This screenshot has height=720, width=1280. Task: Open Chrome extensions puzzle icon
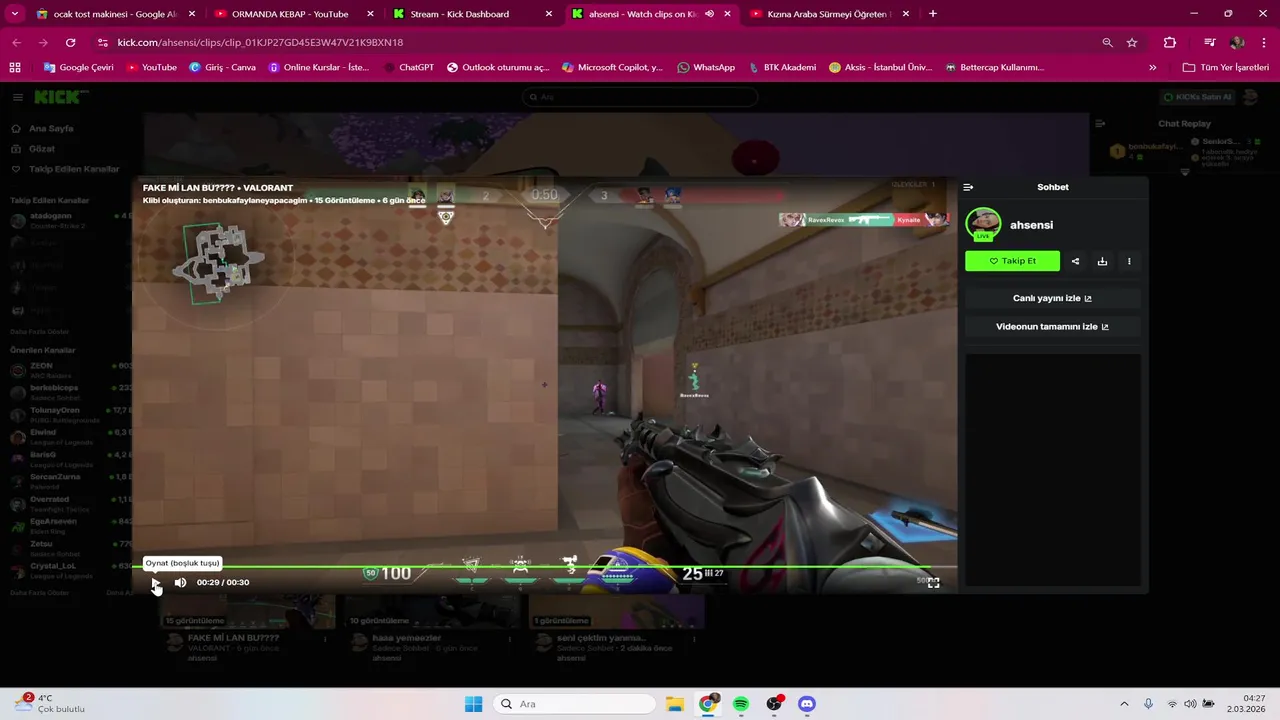tap(1170, 42)
